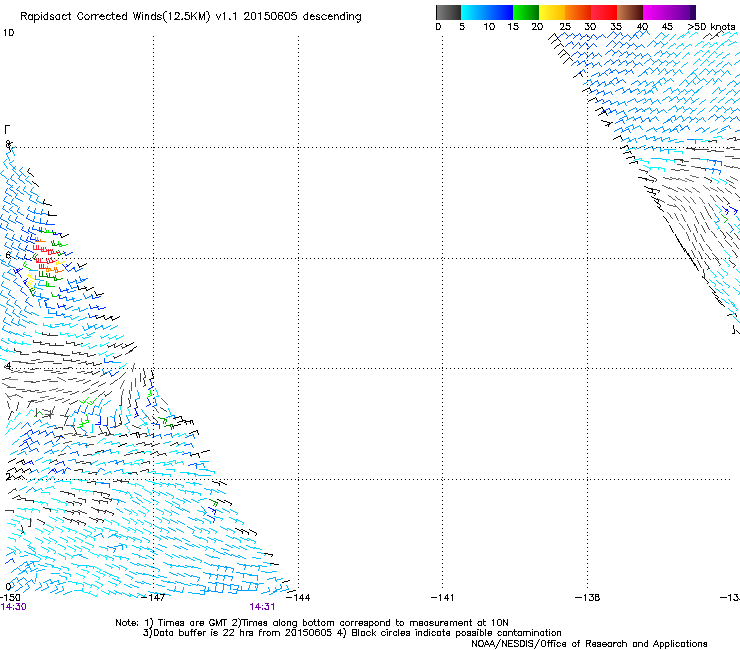Click the '6' latitude label on the left axis

click(x=8, y=255)
